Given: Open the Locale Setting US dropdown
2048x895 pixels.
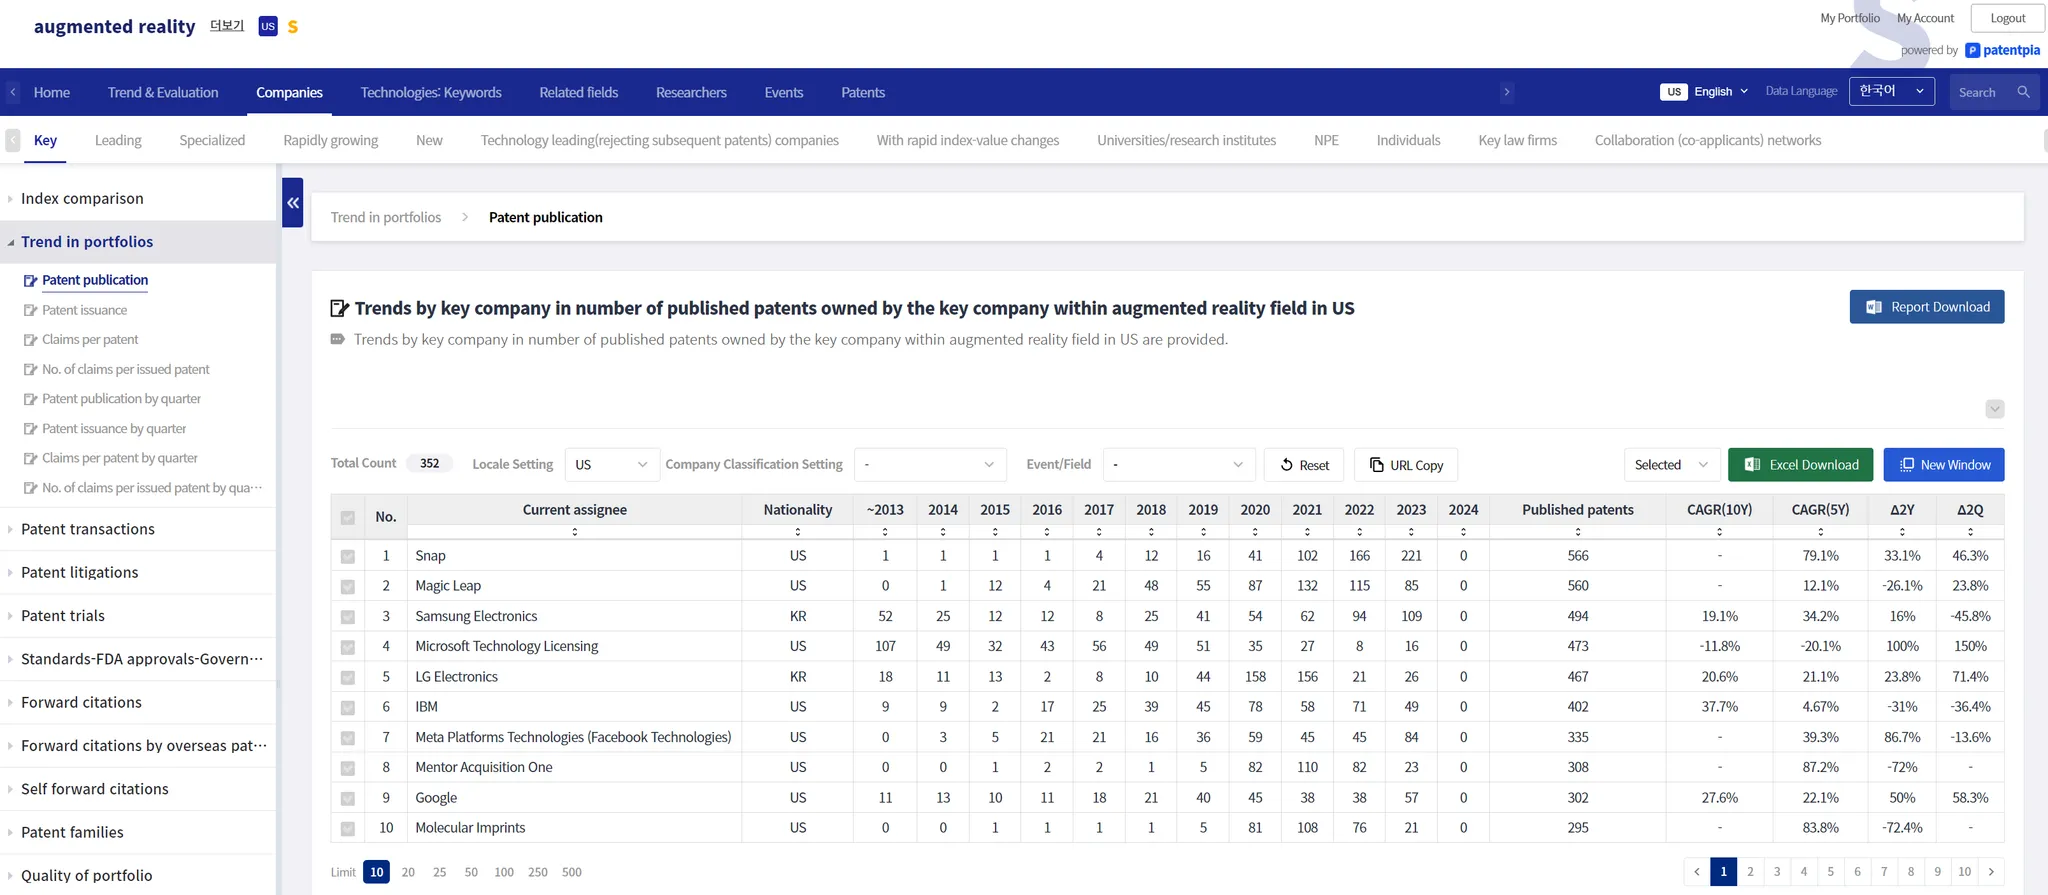Looking at the screenshot, I should click(611, 465).
